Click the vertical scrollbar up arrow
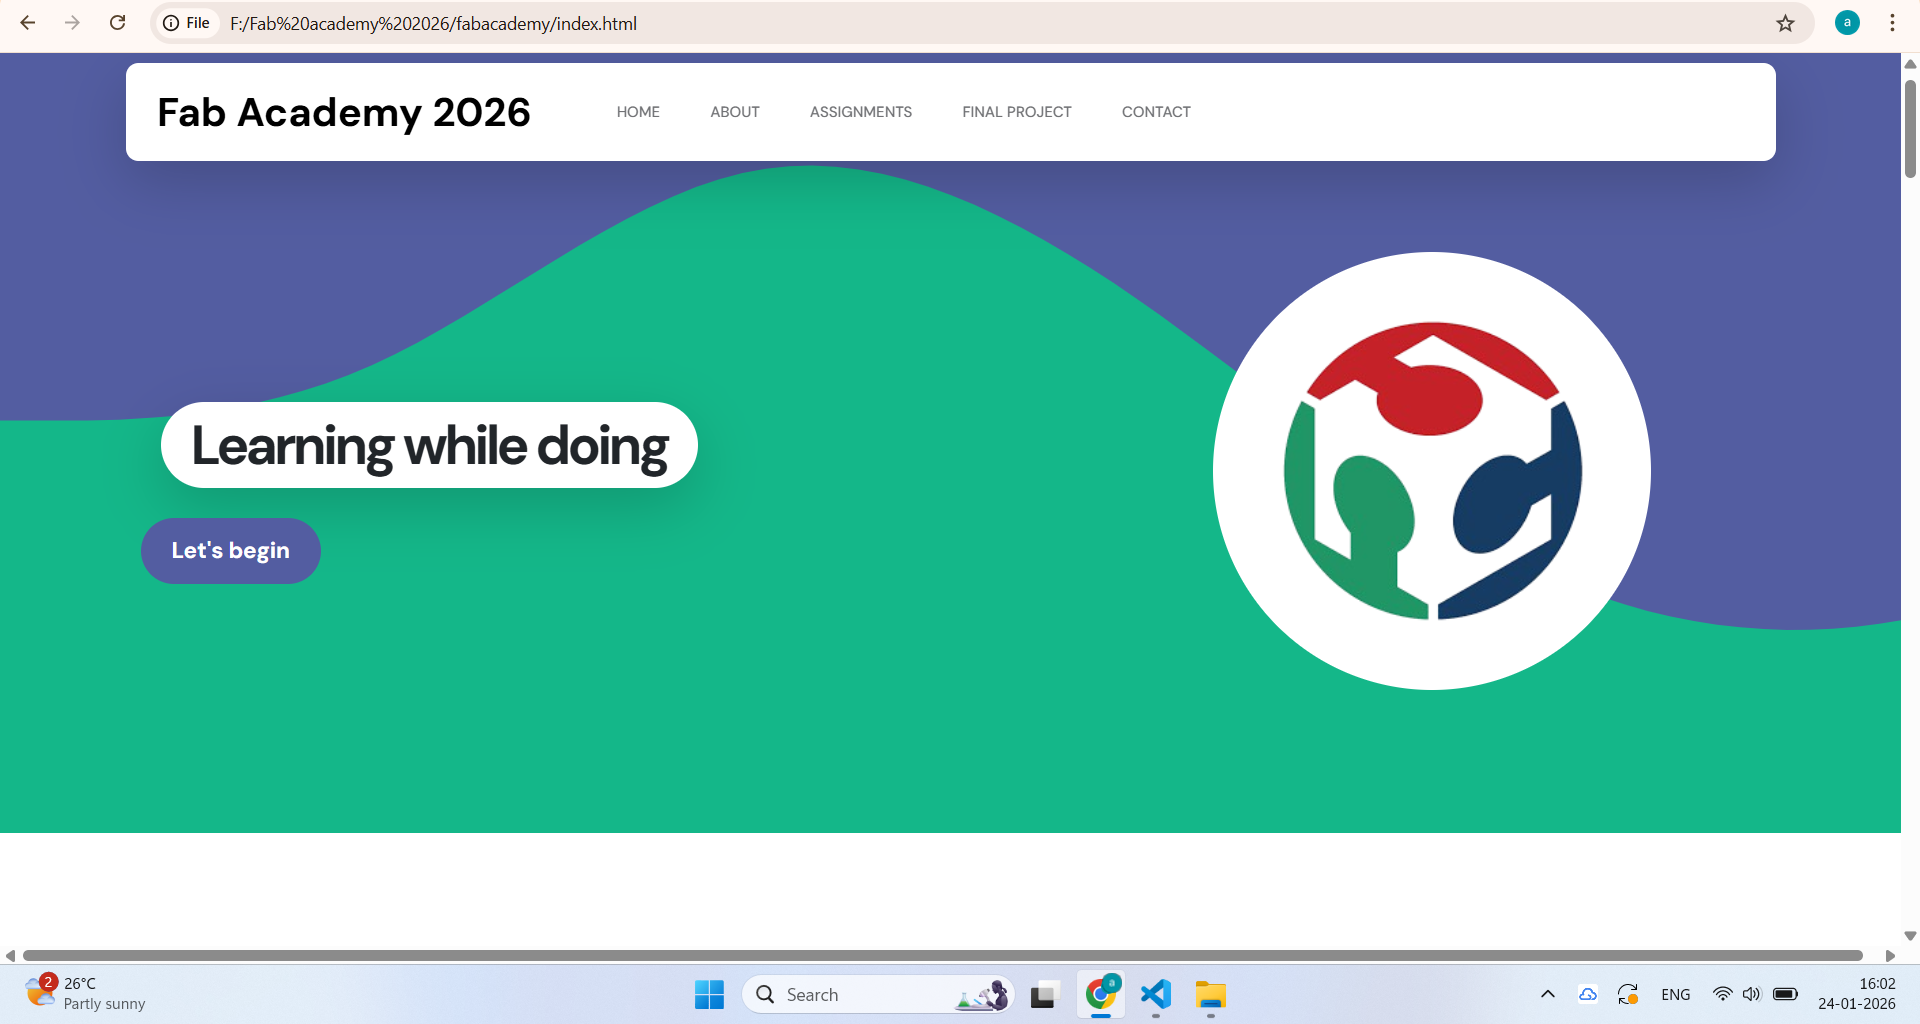 (x=1910, y=64)
